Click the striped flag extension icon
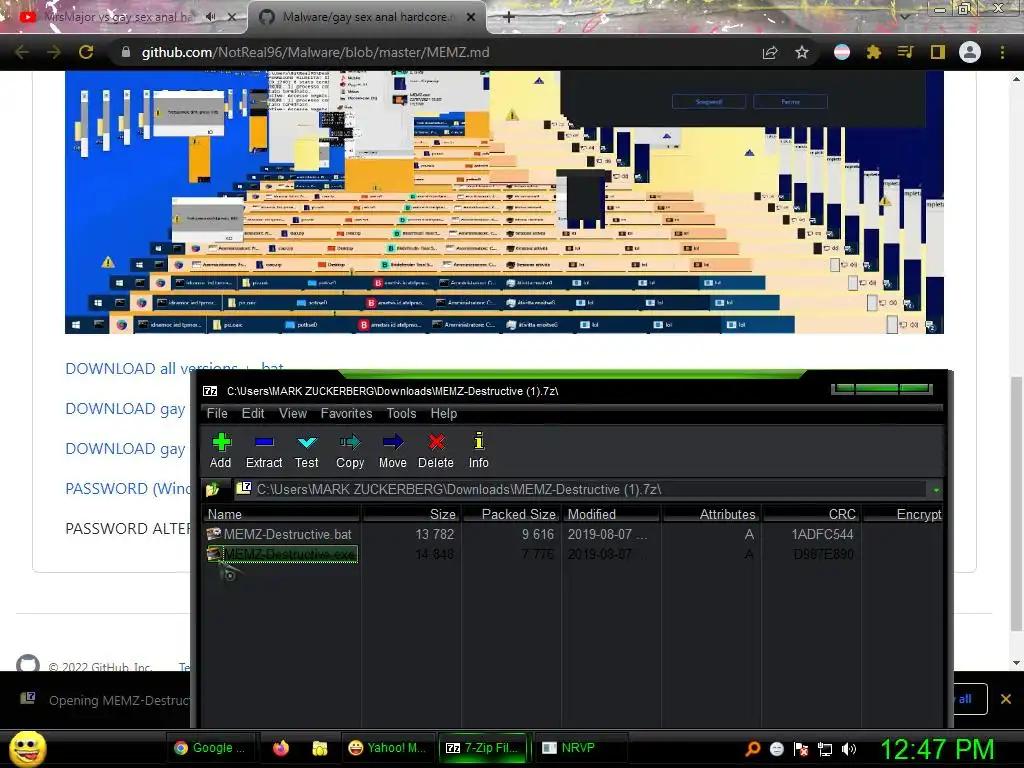Screen dimensions: 1024x768 842,52
